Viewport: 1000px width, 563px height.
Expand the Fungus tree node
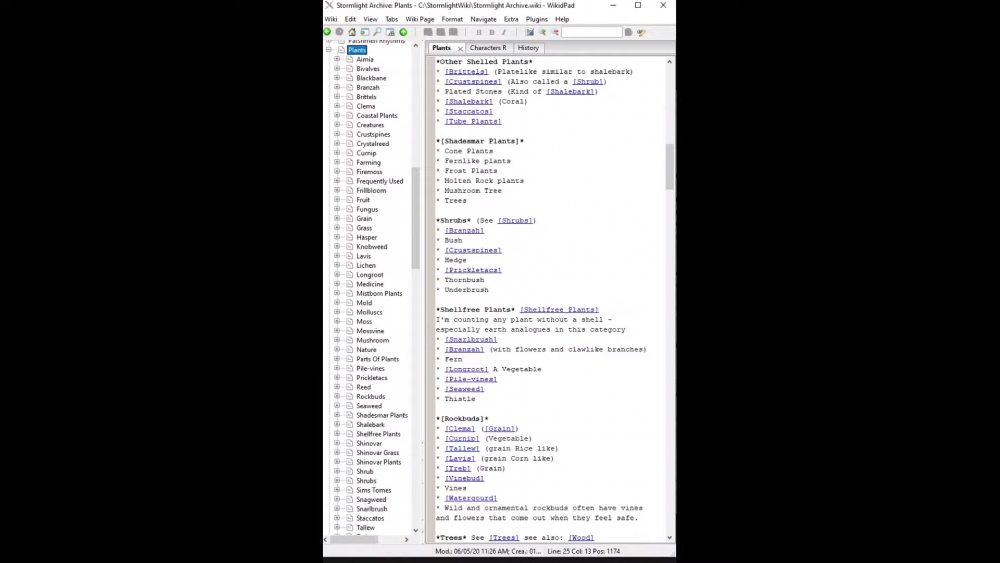pos(337,209)
